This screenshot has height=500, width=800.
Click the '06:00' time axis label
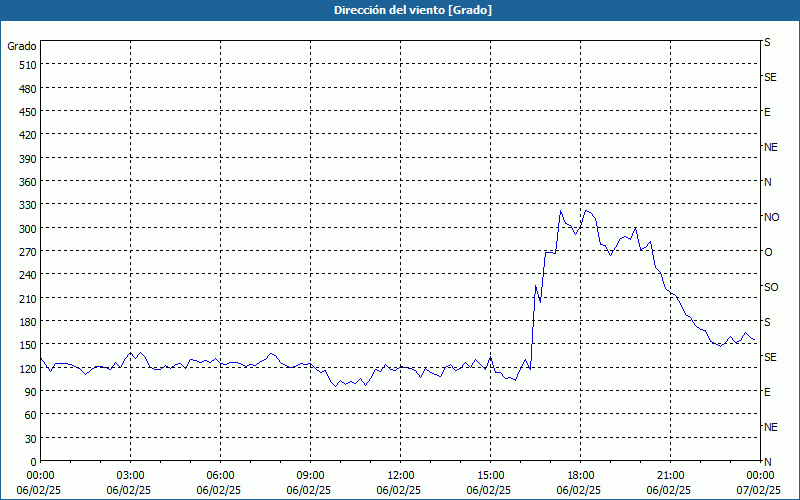[220, 476]
